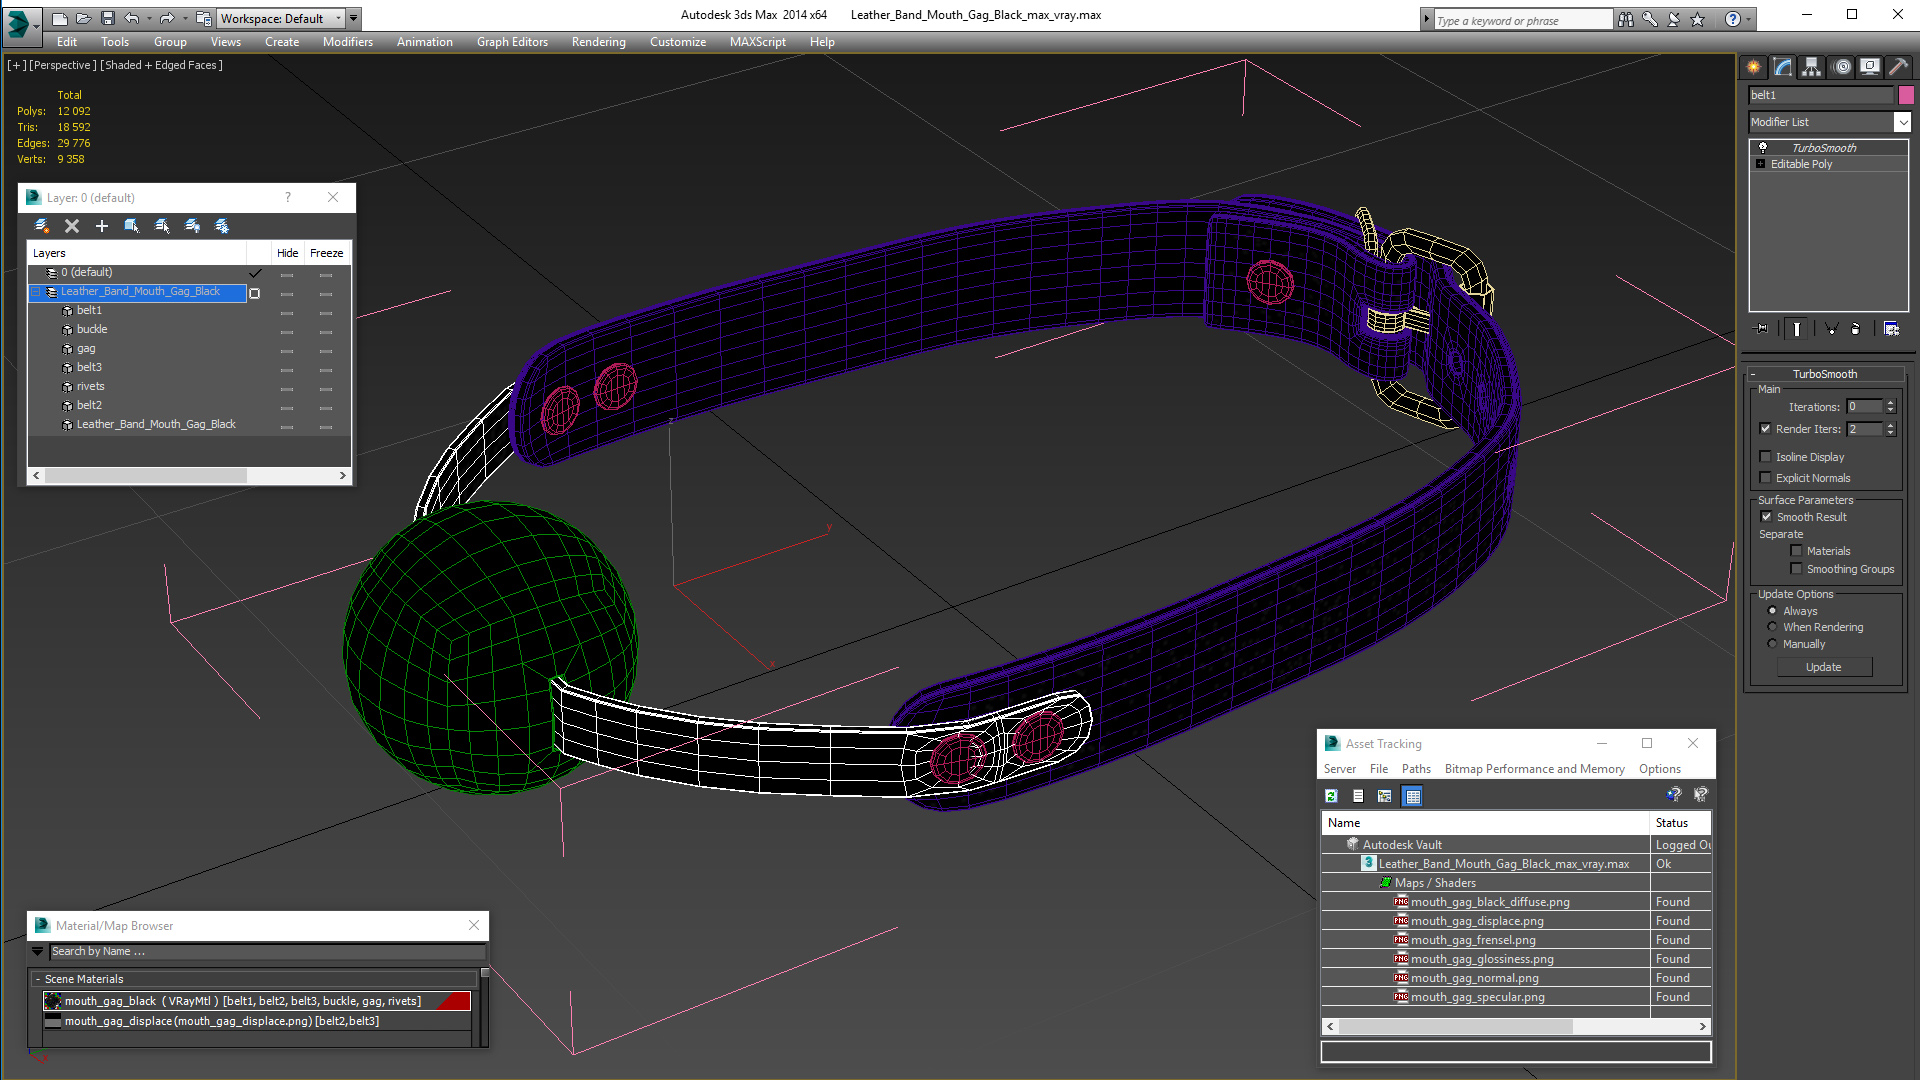Toggle Render Iters checkbox
1920x1080 pixels.
(1765, 429)
